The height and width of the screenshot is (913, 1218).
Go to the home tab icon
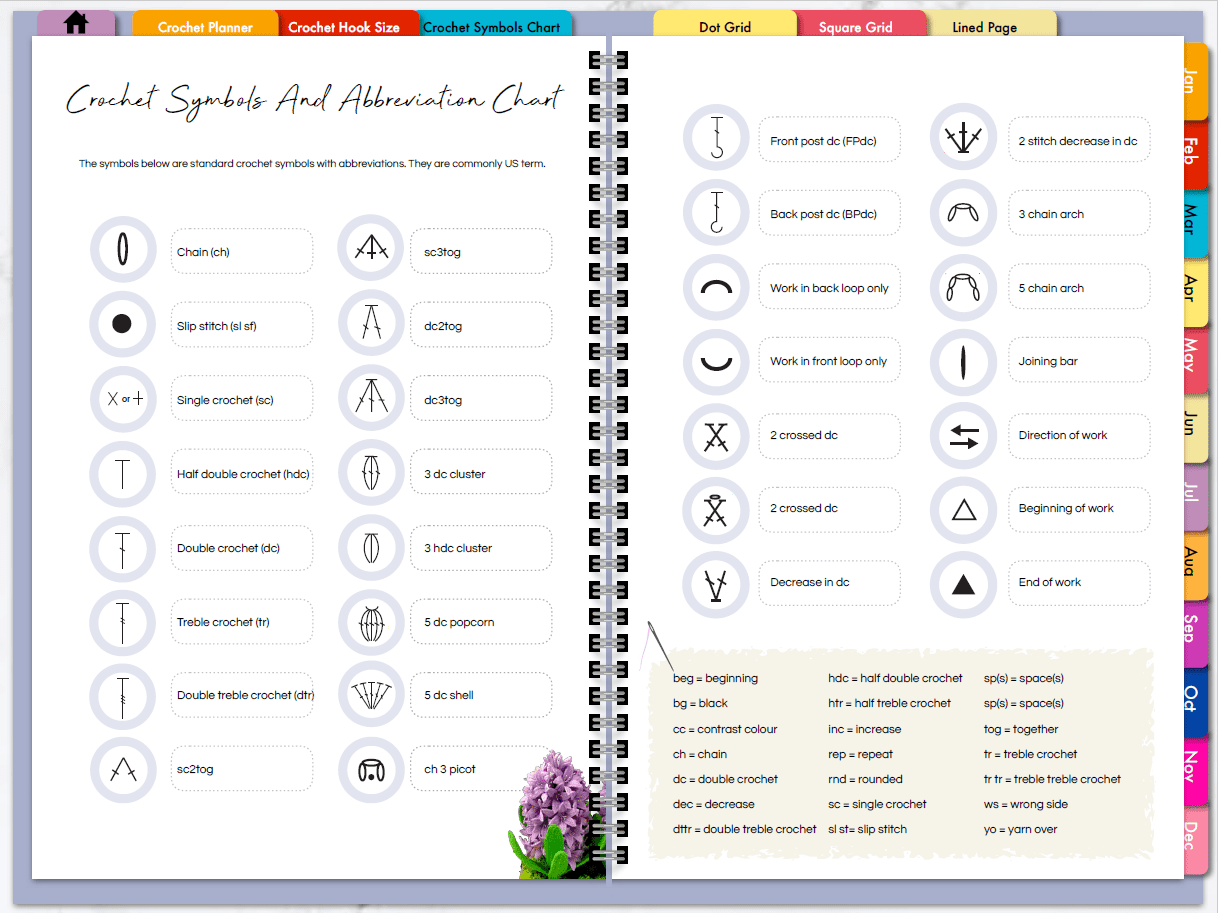click(x=76, y=23)
